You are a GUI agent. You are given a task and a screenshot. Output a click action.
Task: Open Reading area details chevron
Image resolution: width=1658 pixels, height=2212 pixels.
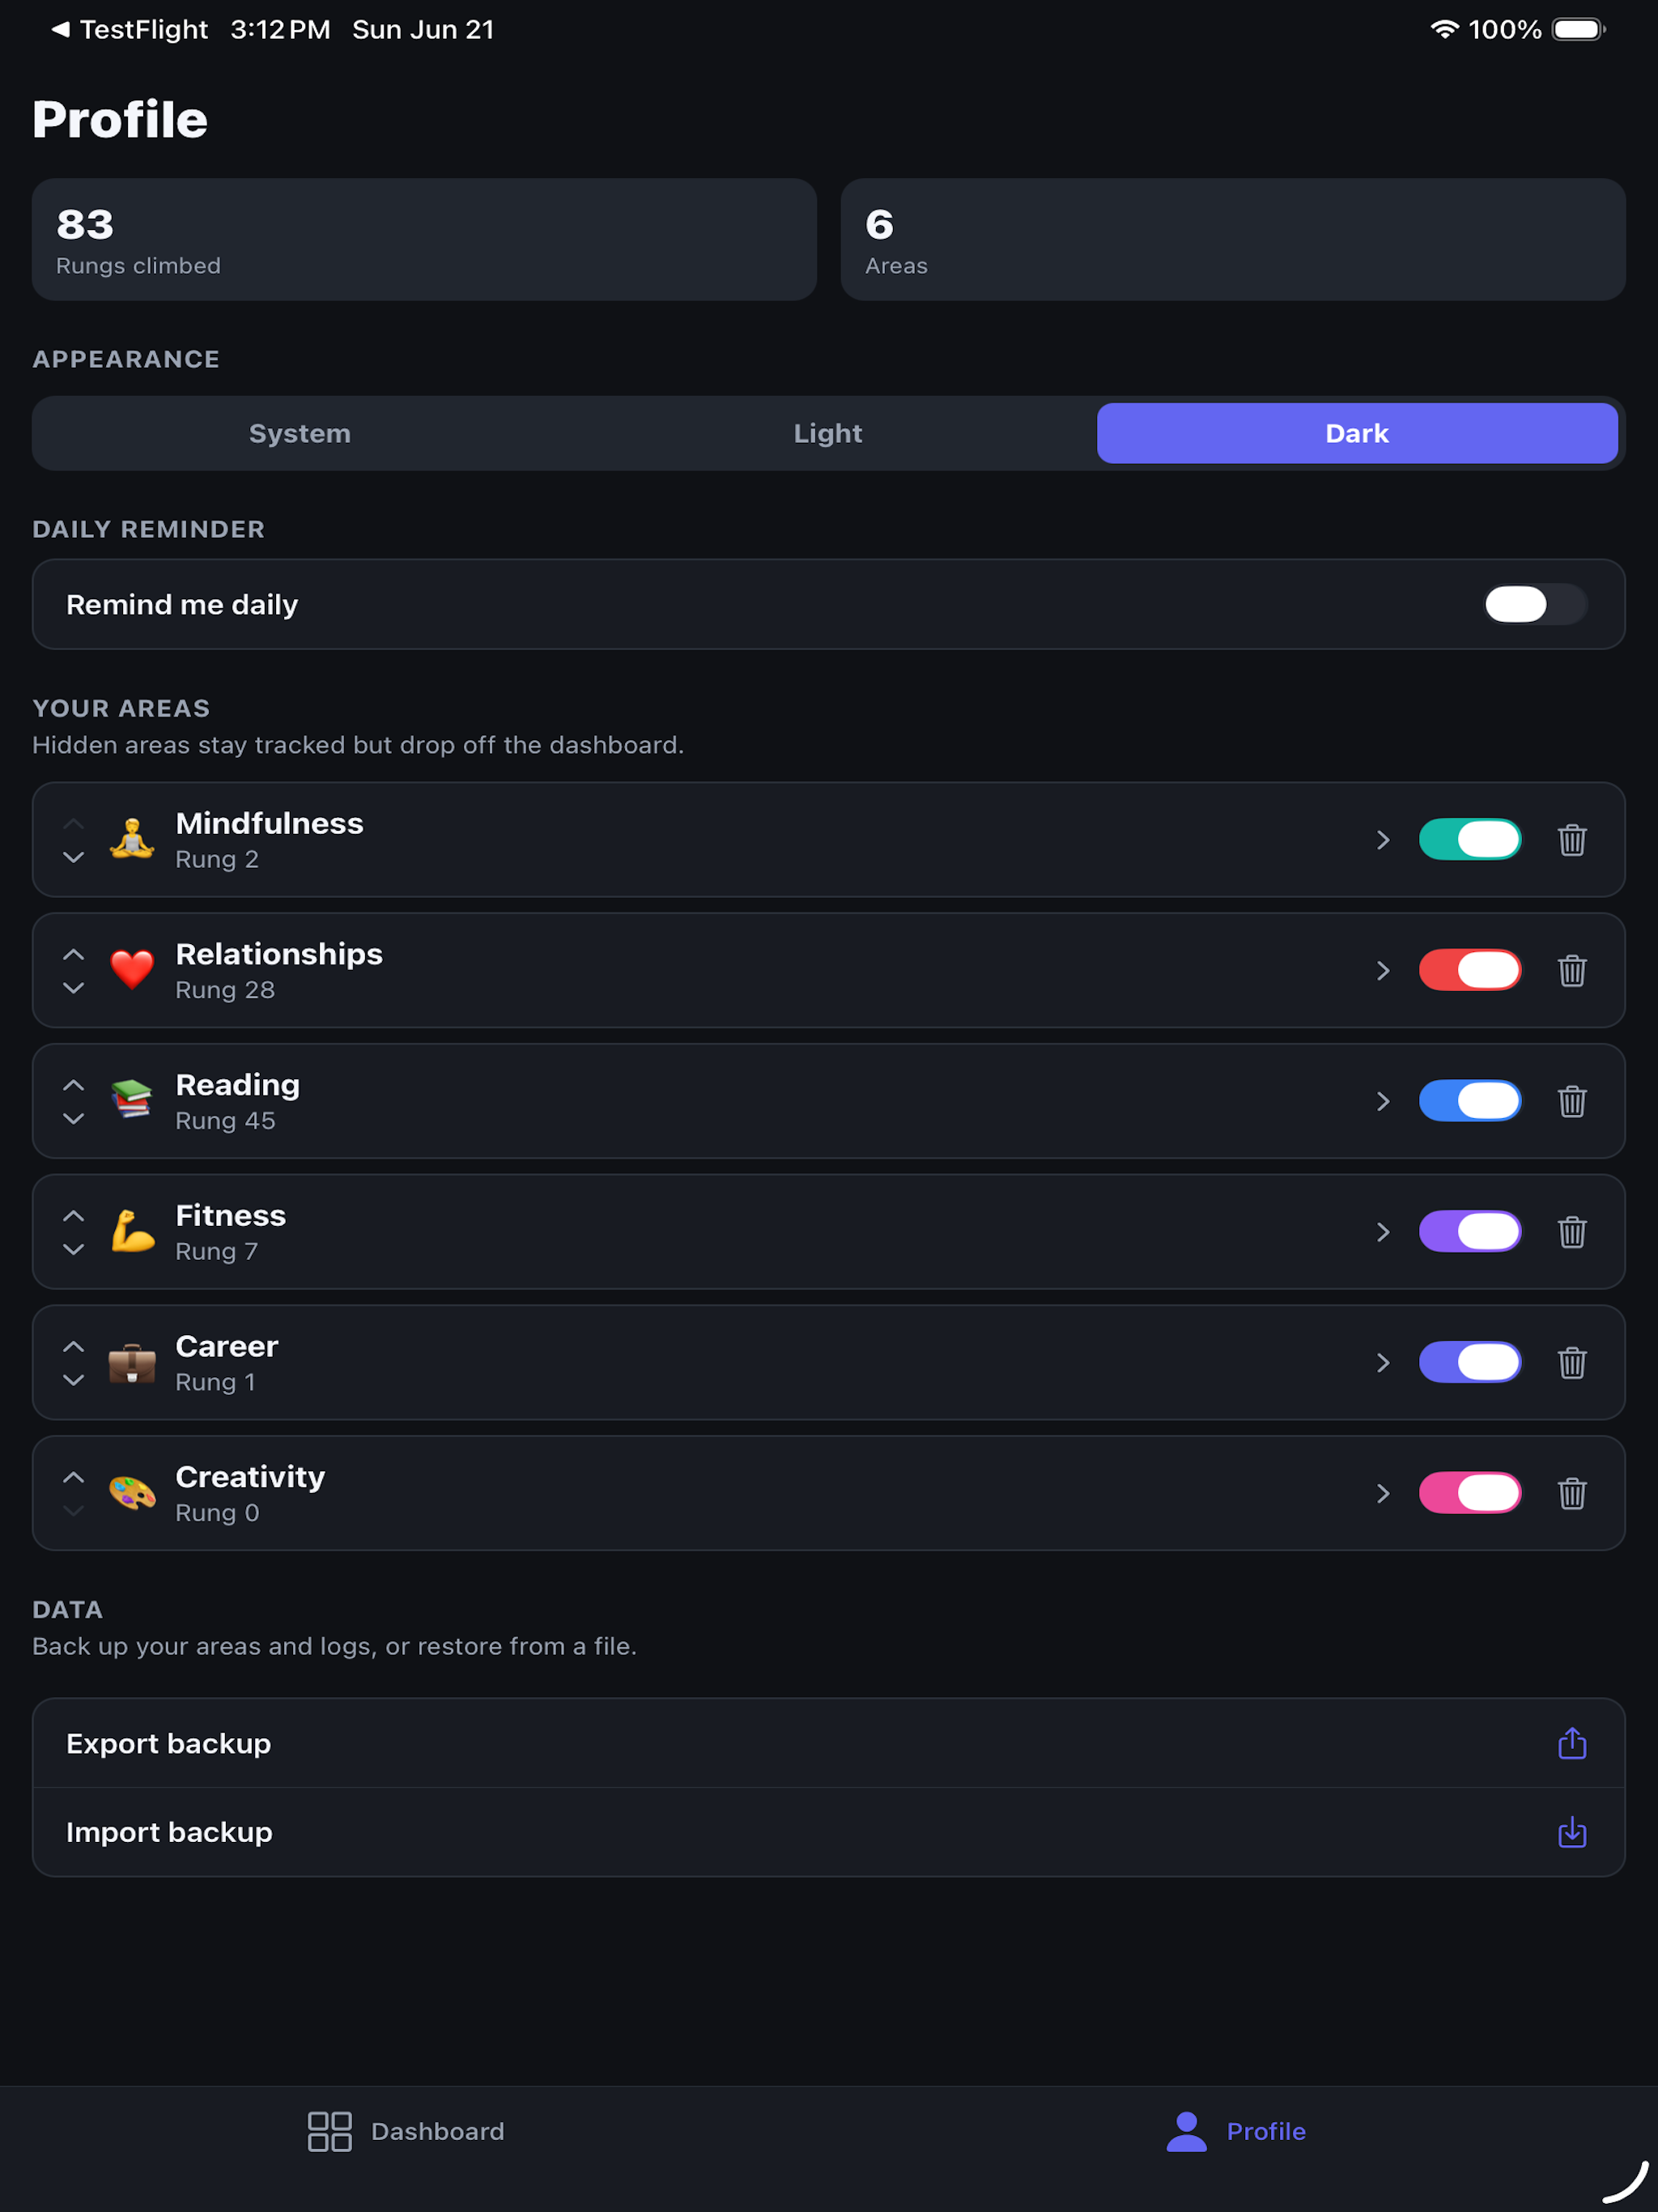(x=1382, y=1101)
